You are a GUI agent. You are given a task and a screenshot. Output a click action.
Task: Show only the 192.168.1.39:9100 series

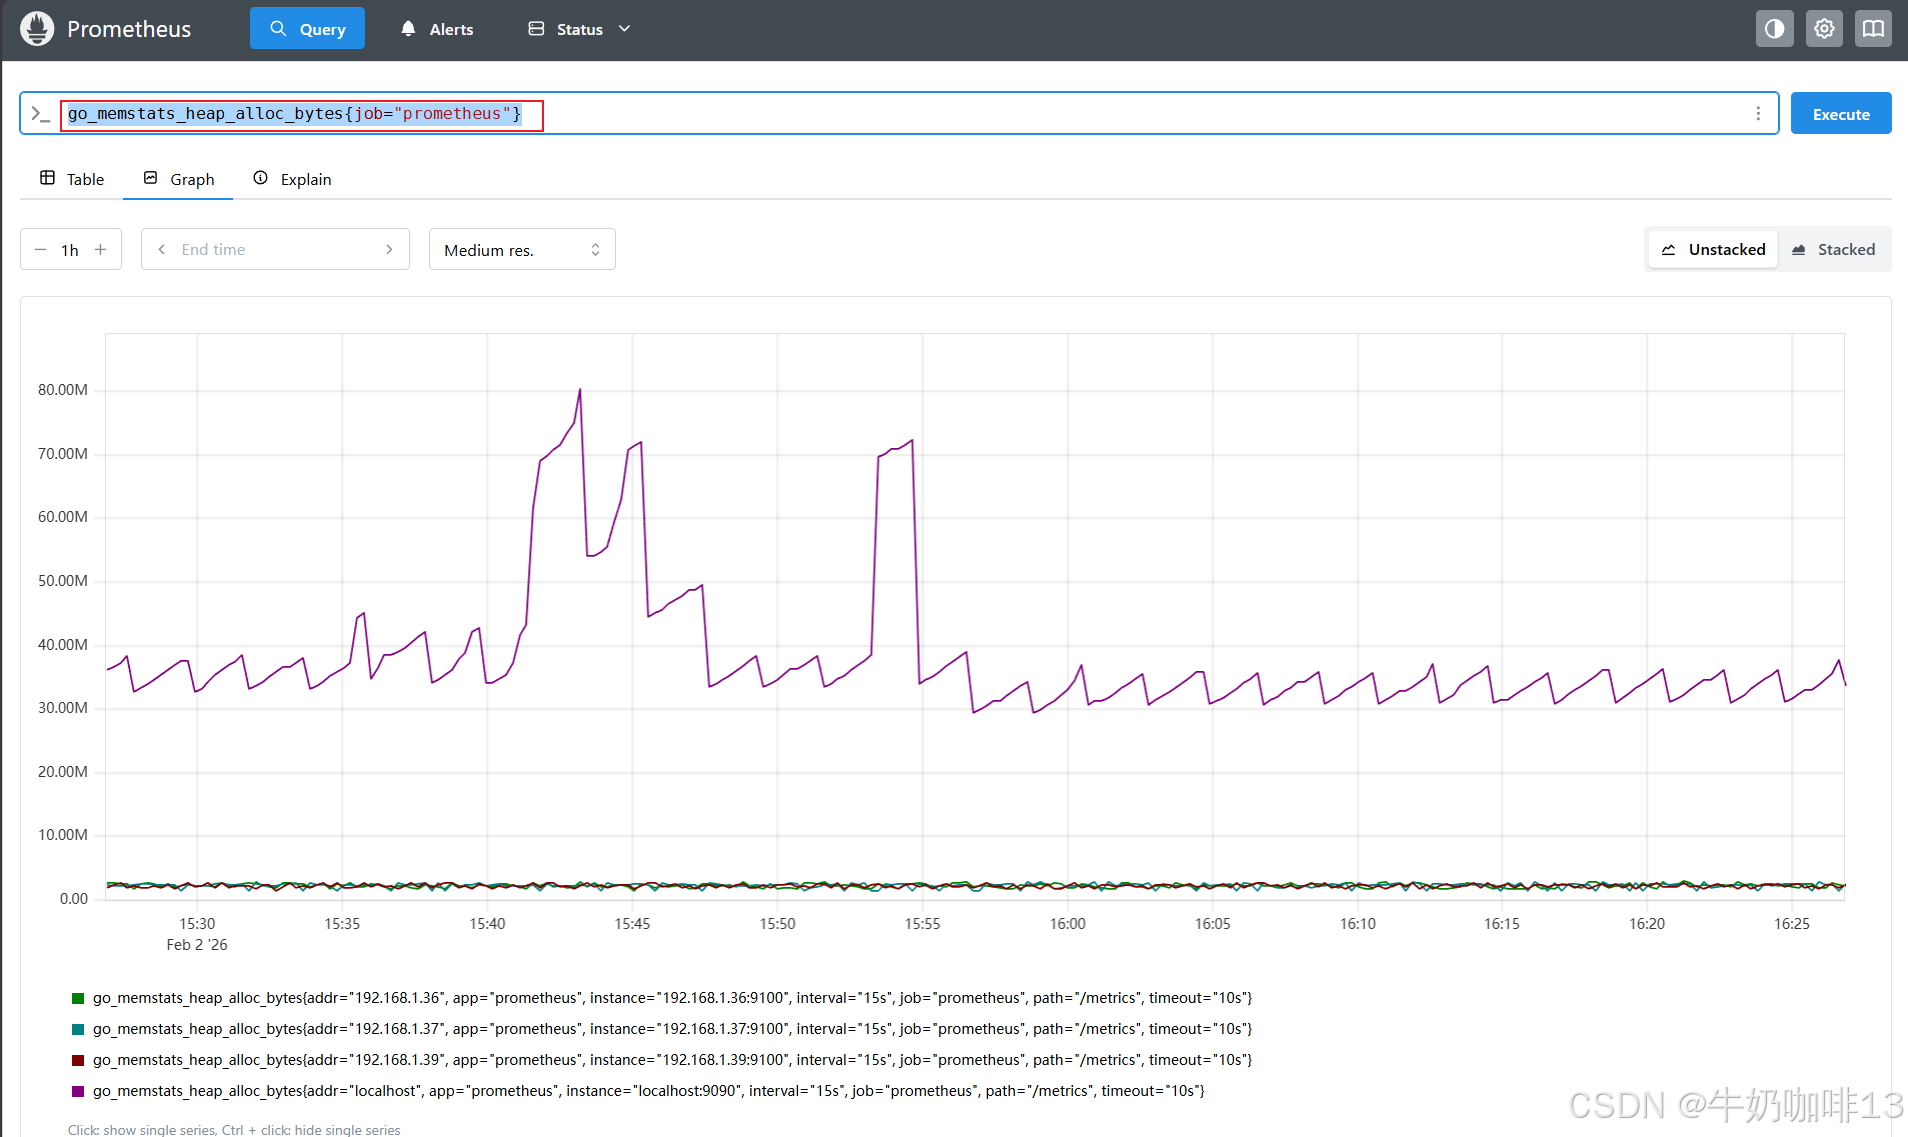click(x=672, y=1060)
